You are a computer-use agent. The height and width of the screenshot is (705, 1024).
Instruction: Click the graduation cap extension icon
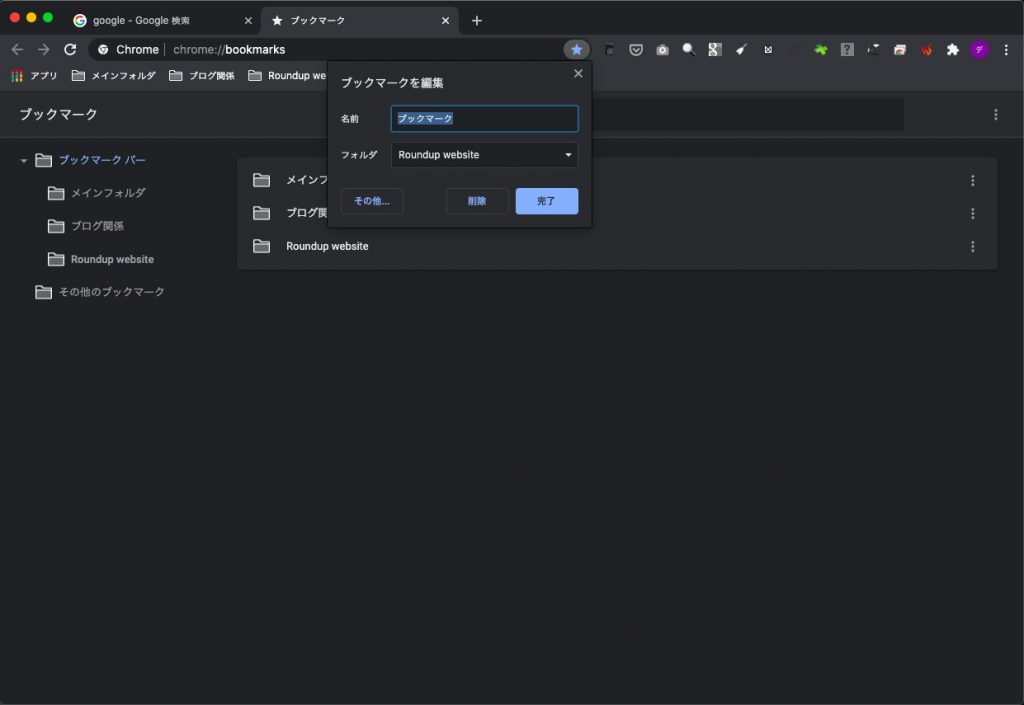[x=873, y=50]
